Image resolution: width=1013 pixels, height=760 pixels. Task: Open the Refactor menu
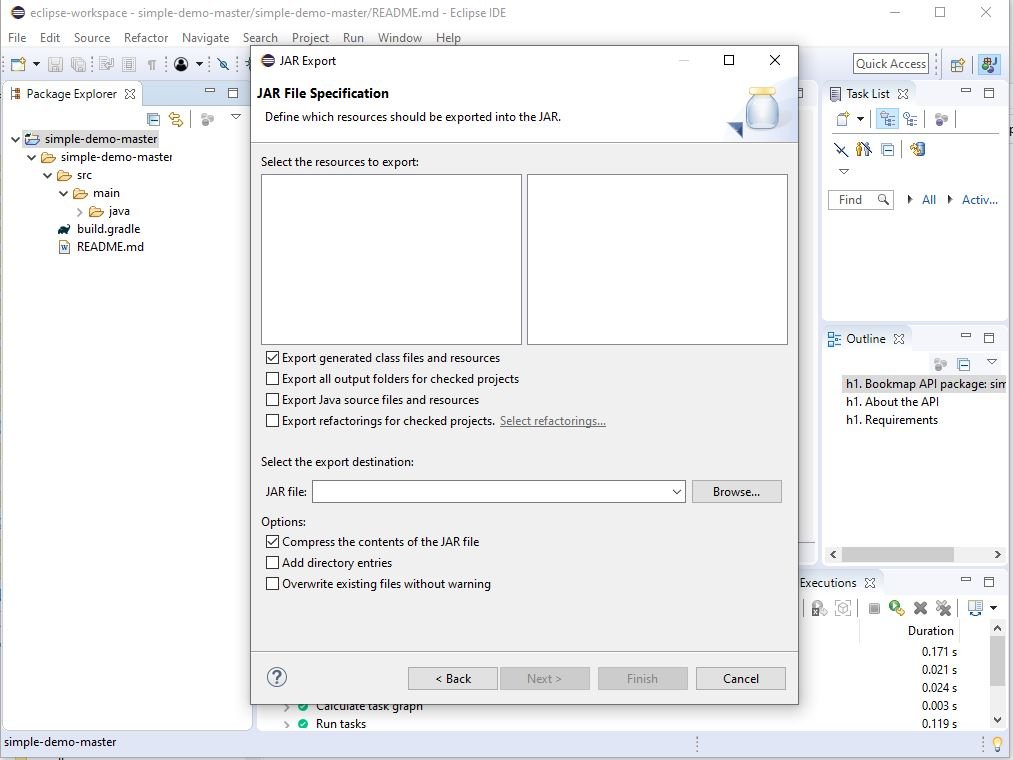[x=146, y=38]
